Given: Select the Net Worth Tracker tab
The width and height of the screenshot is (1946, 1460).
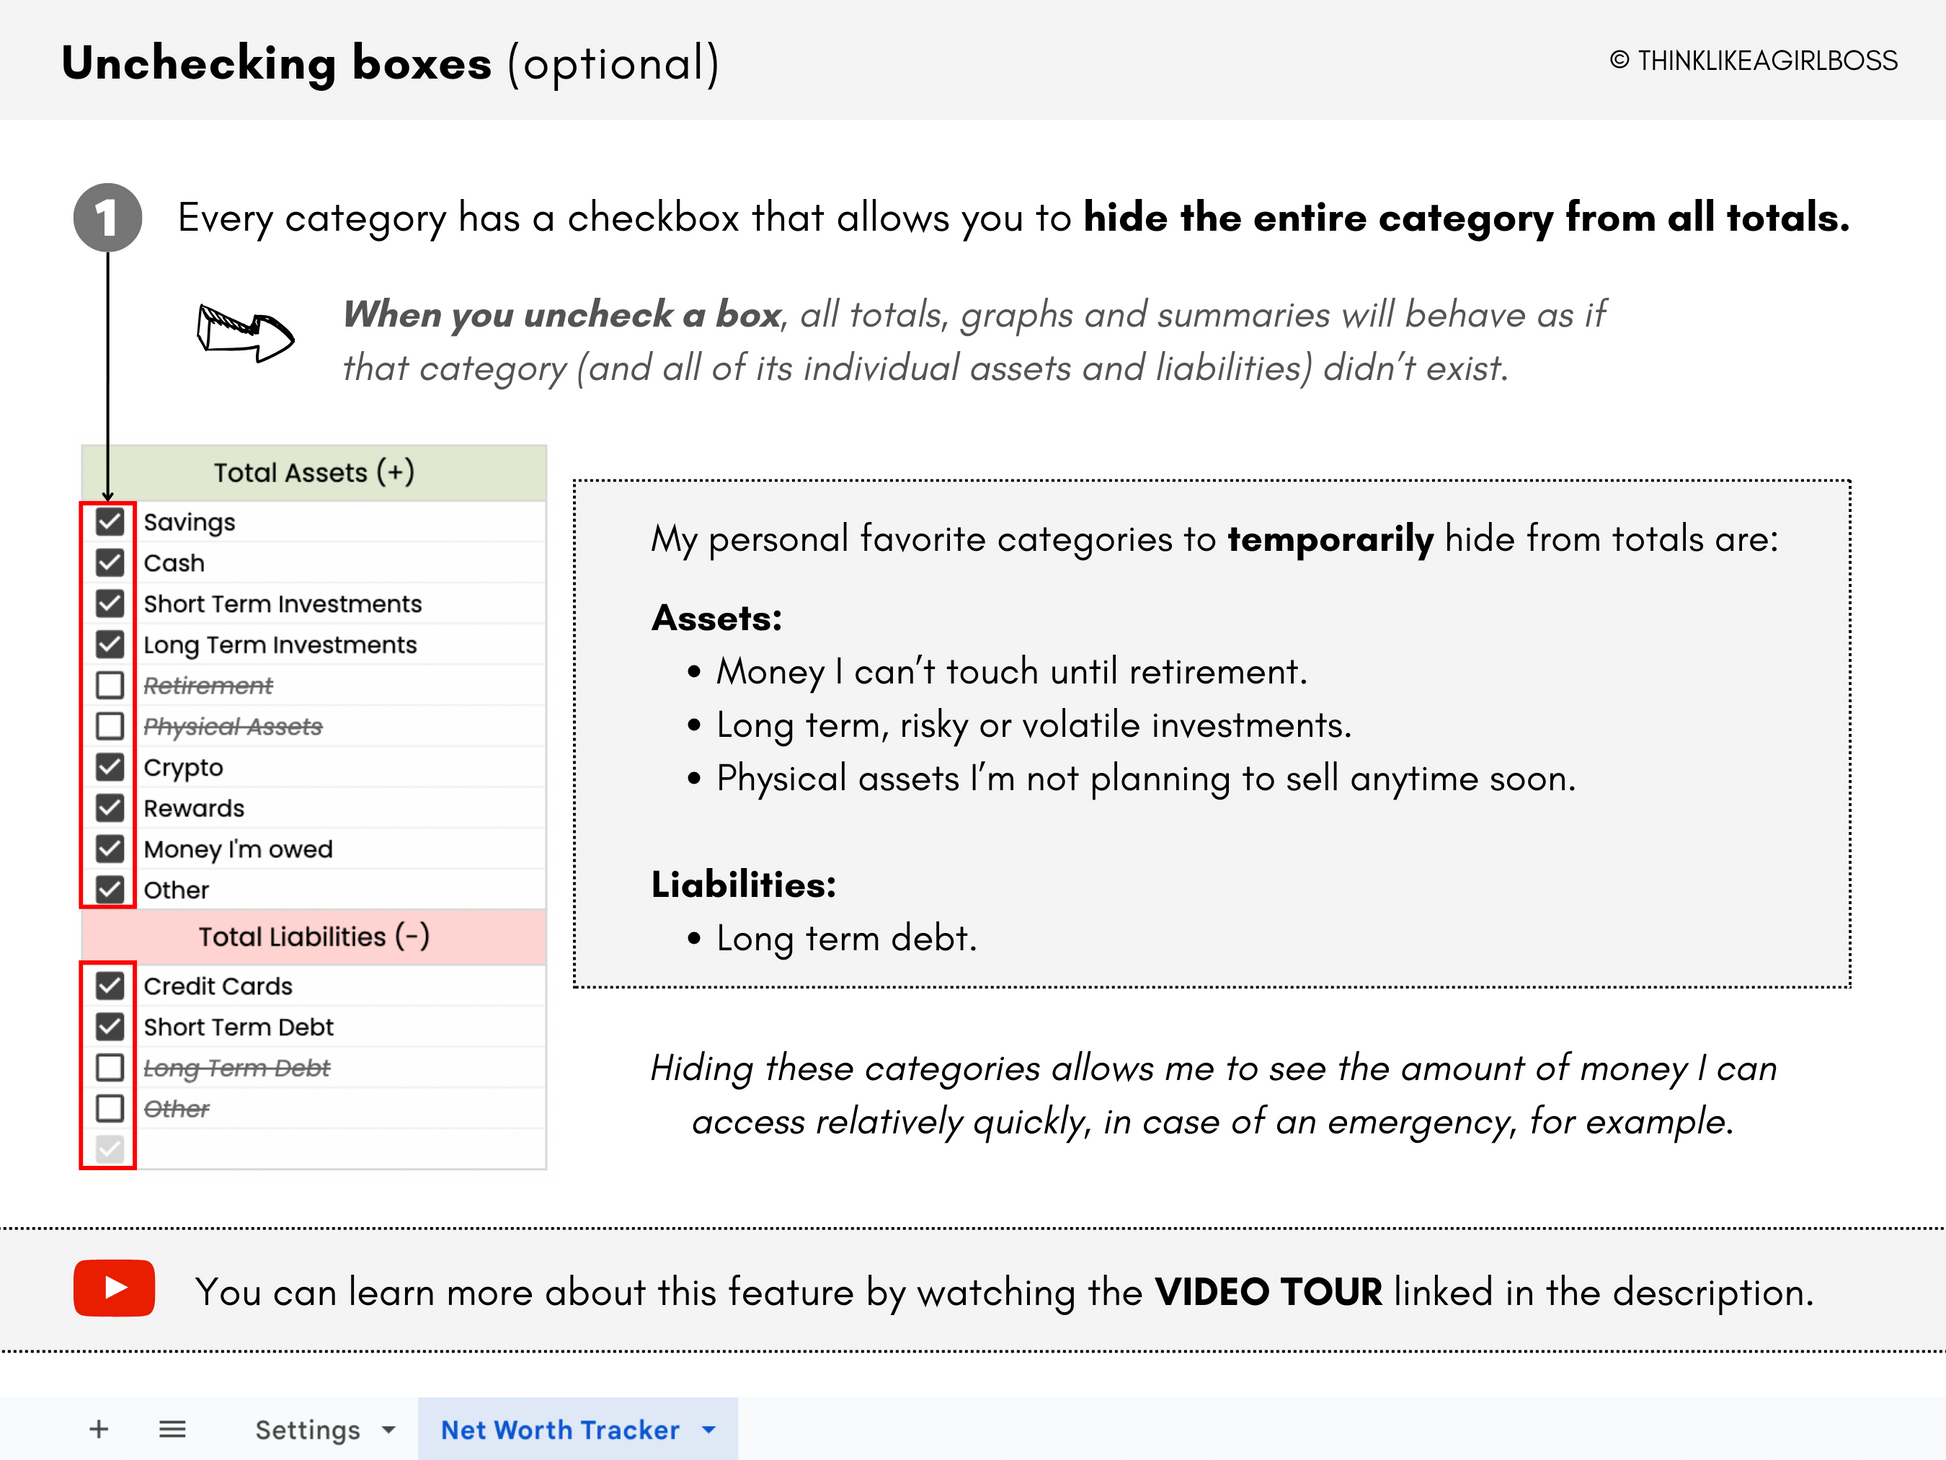Looking at the screenshot, I should (560, 1430).
